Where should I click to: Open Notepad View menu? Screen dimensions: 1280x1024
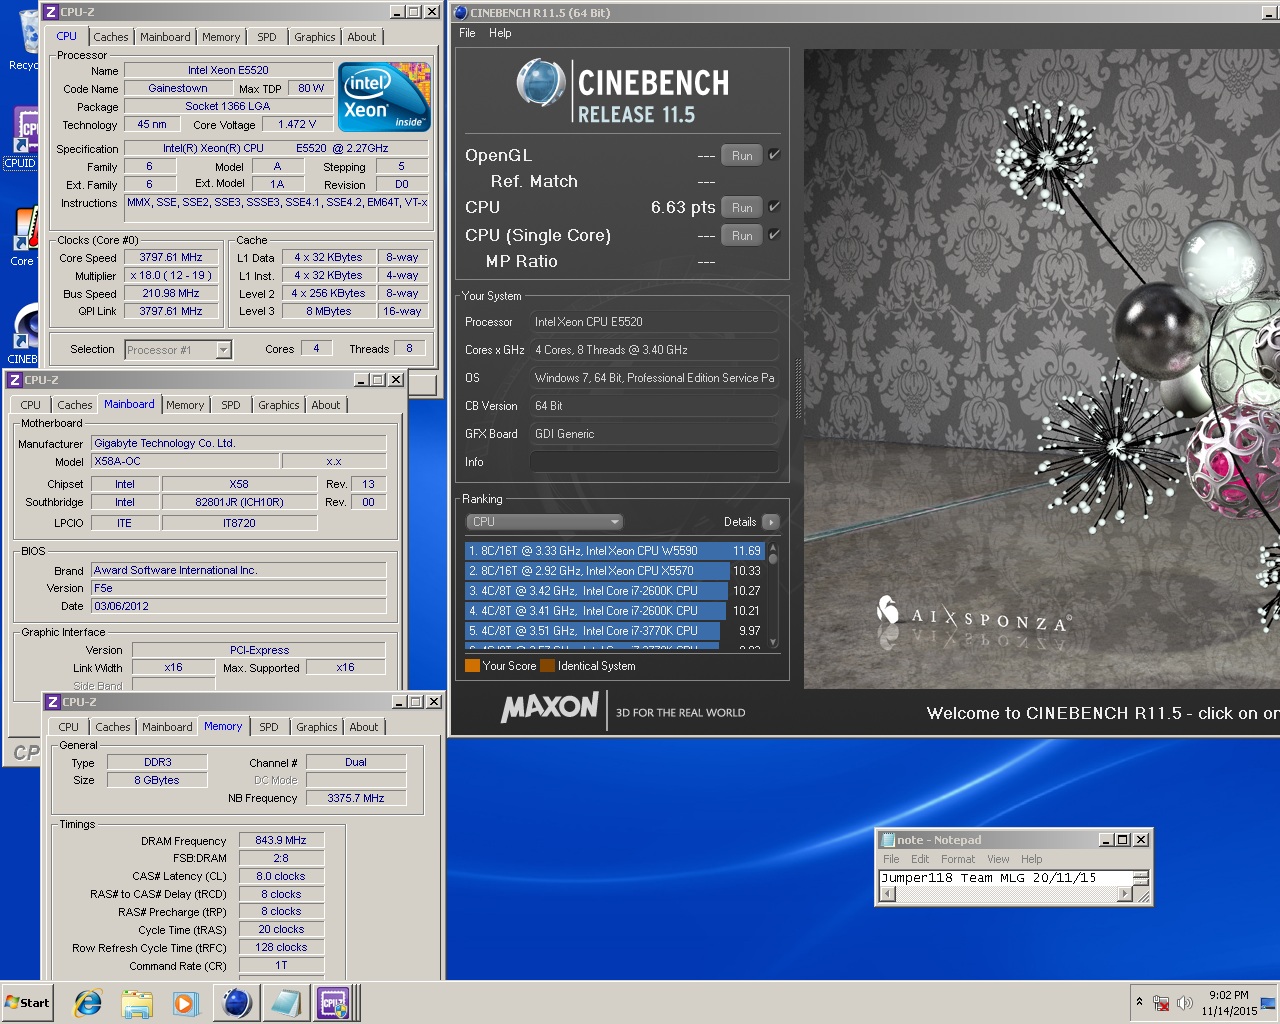(x=998, y=859)
